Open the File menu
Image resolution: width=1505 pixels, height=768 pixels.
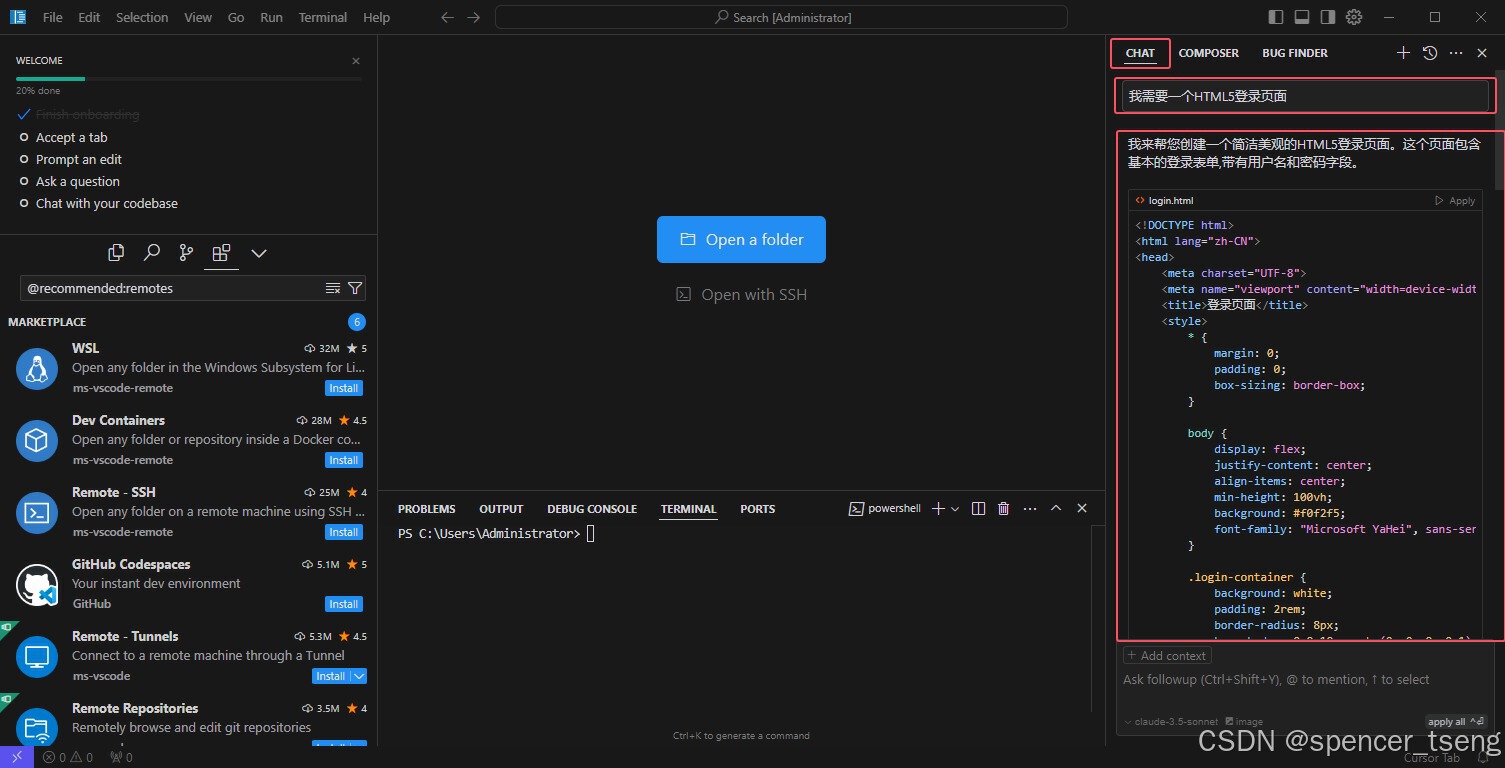point(53,17)
